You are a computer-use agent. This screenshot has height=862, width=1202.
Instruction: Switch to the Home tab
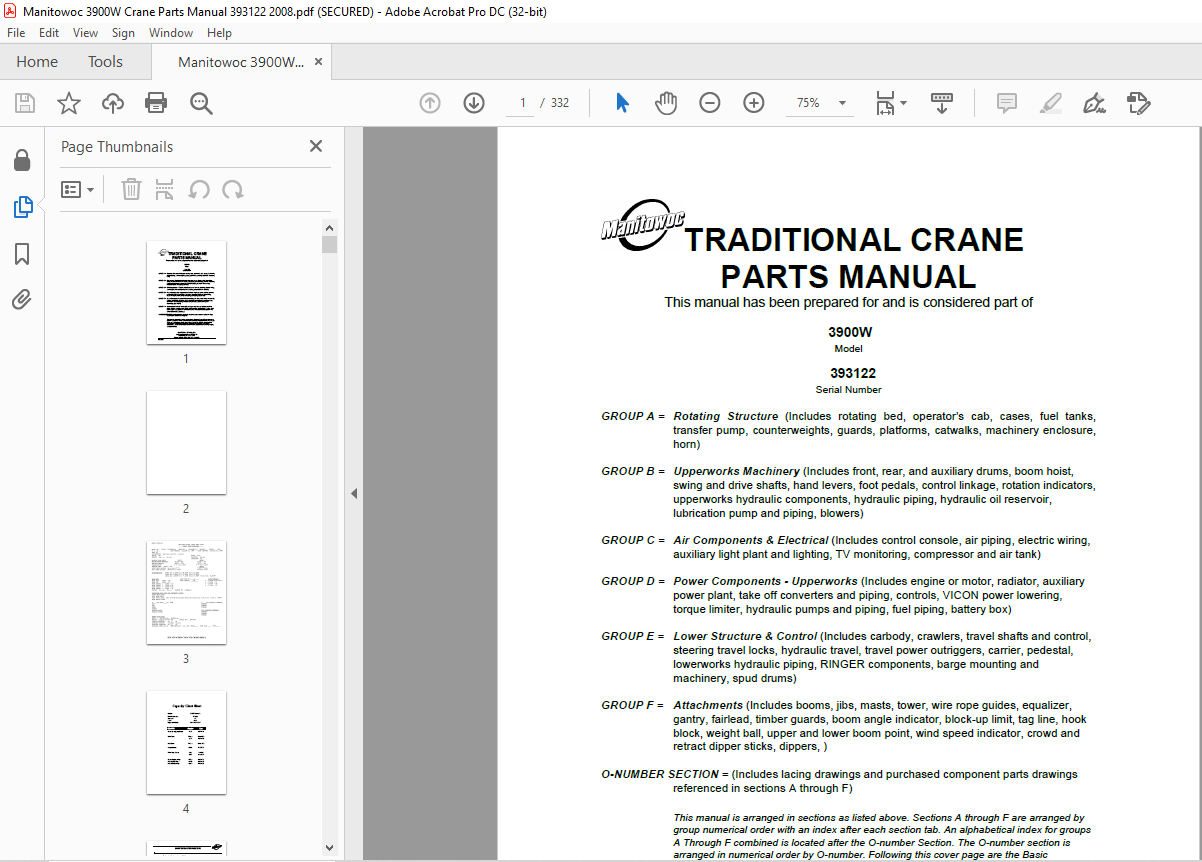[37, 62]
